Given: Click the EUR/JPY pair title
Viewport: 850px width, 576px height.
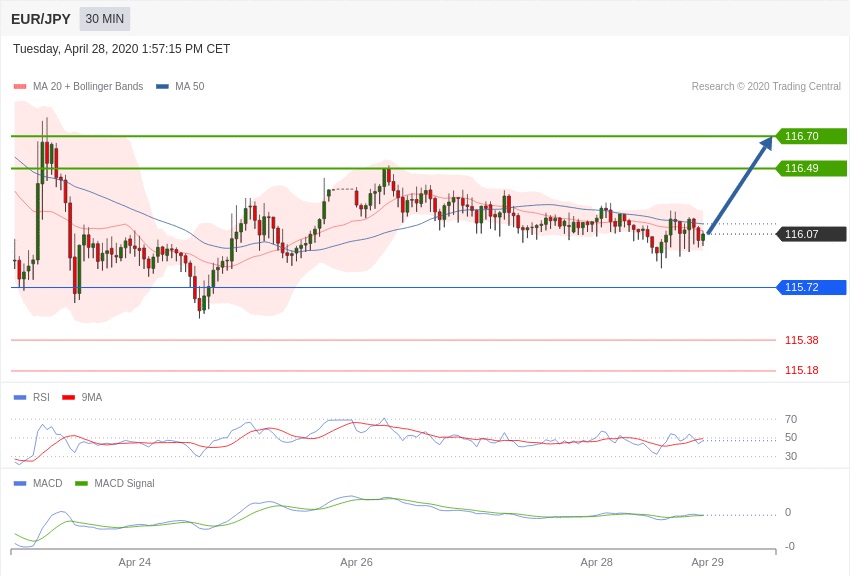Looking at the screenshot, I should (x=41, y=19).
